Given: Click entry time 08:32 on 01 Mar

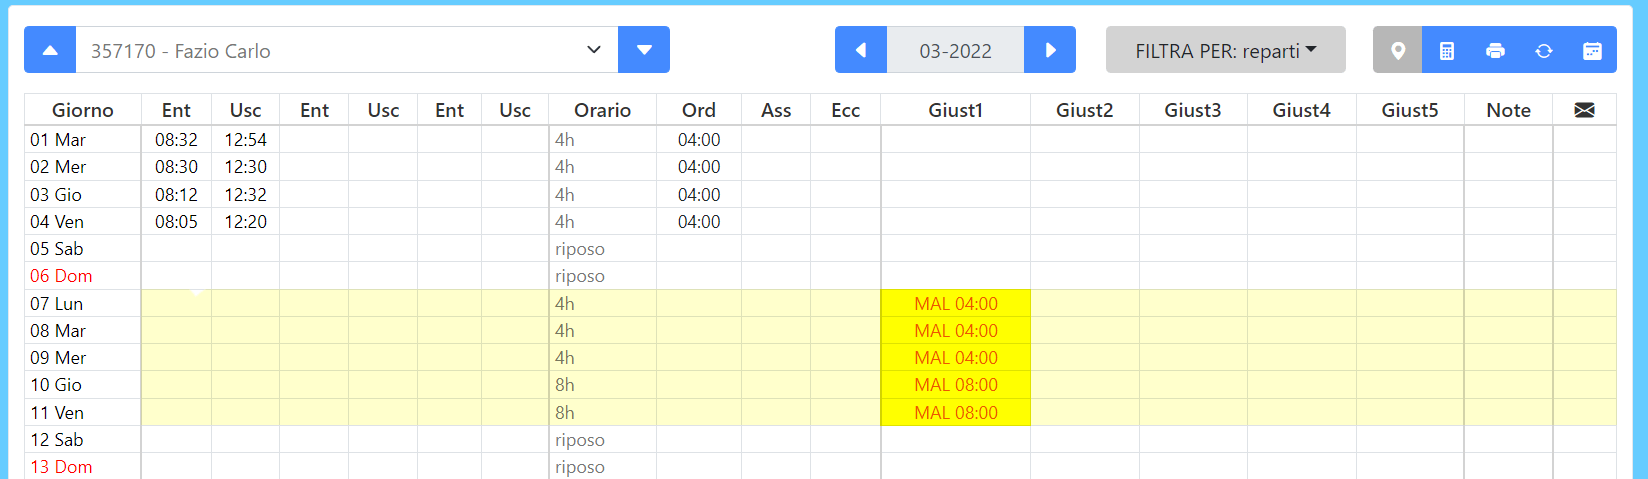Looking at the screenshot, I should coord(176,140).
